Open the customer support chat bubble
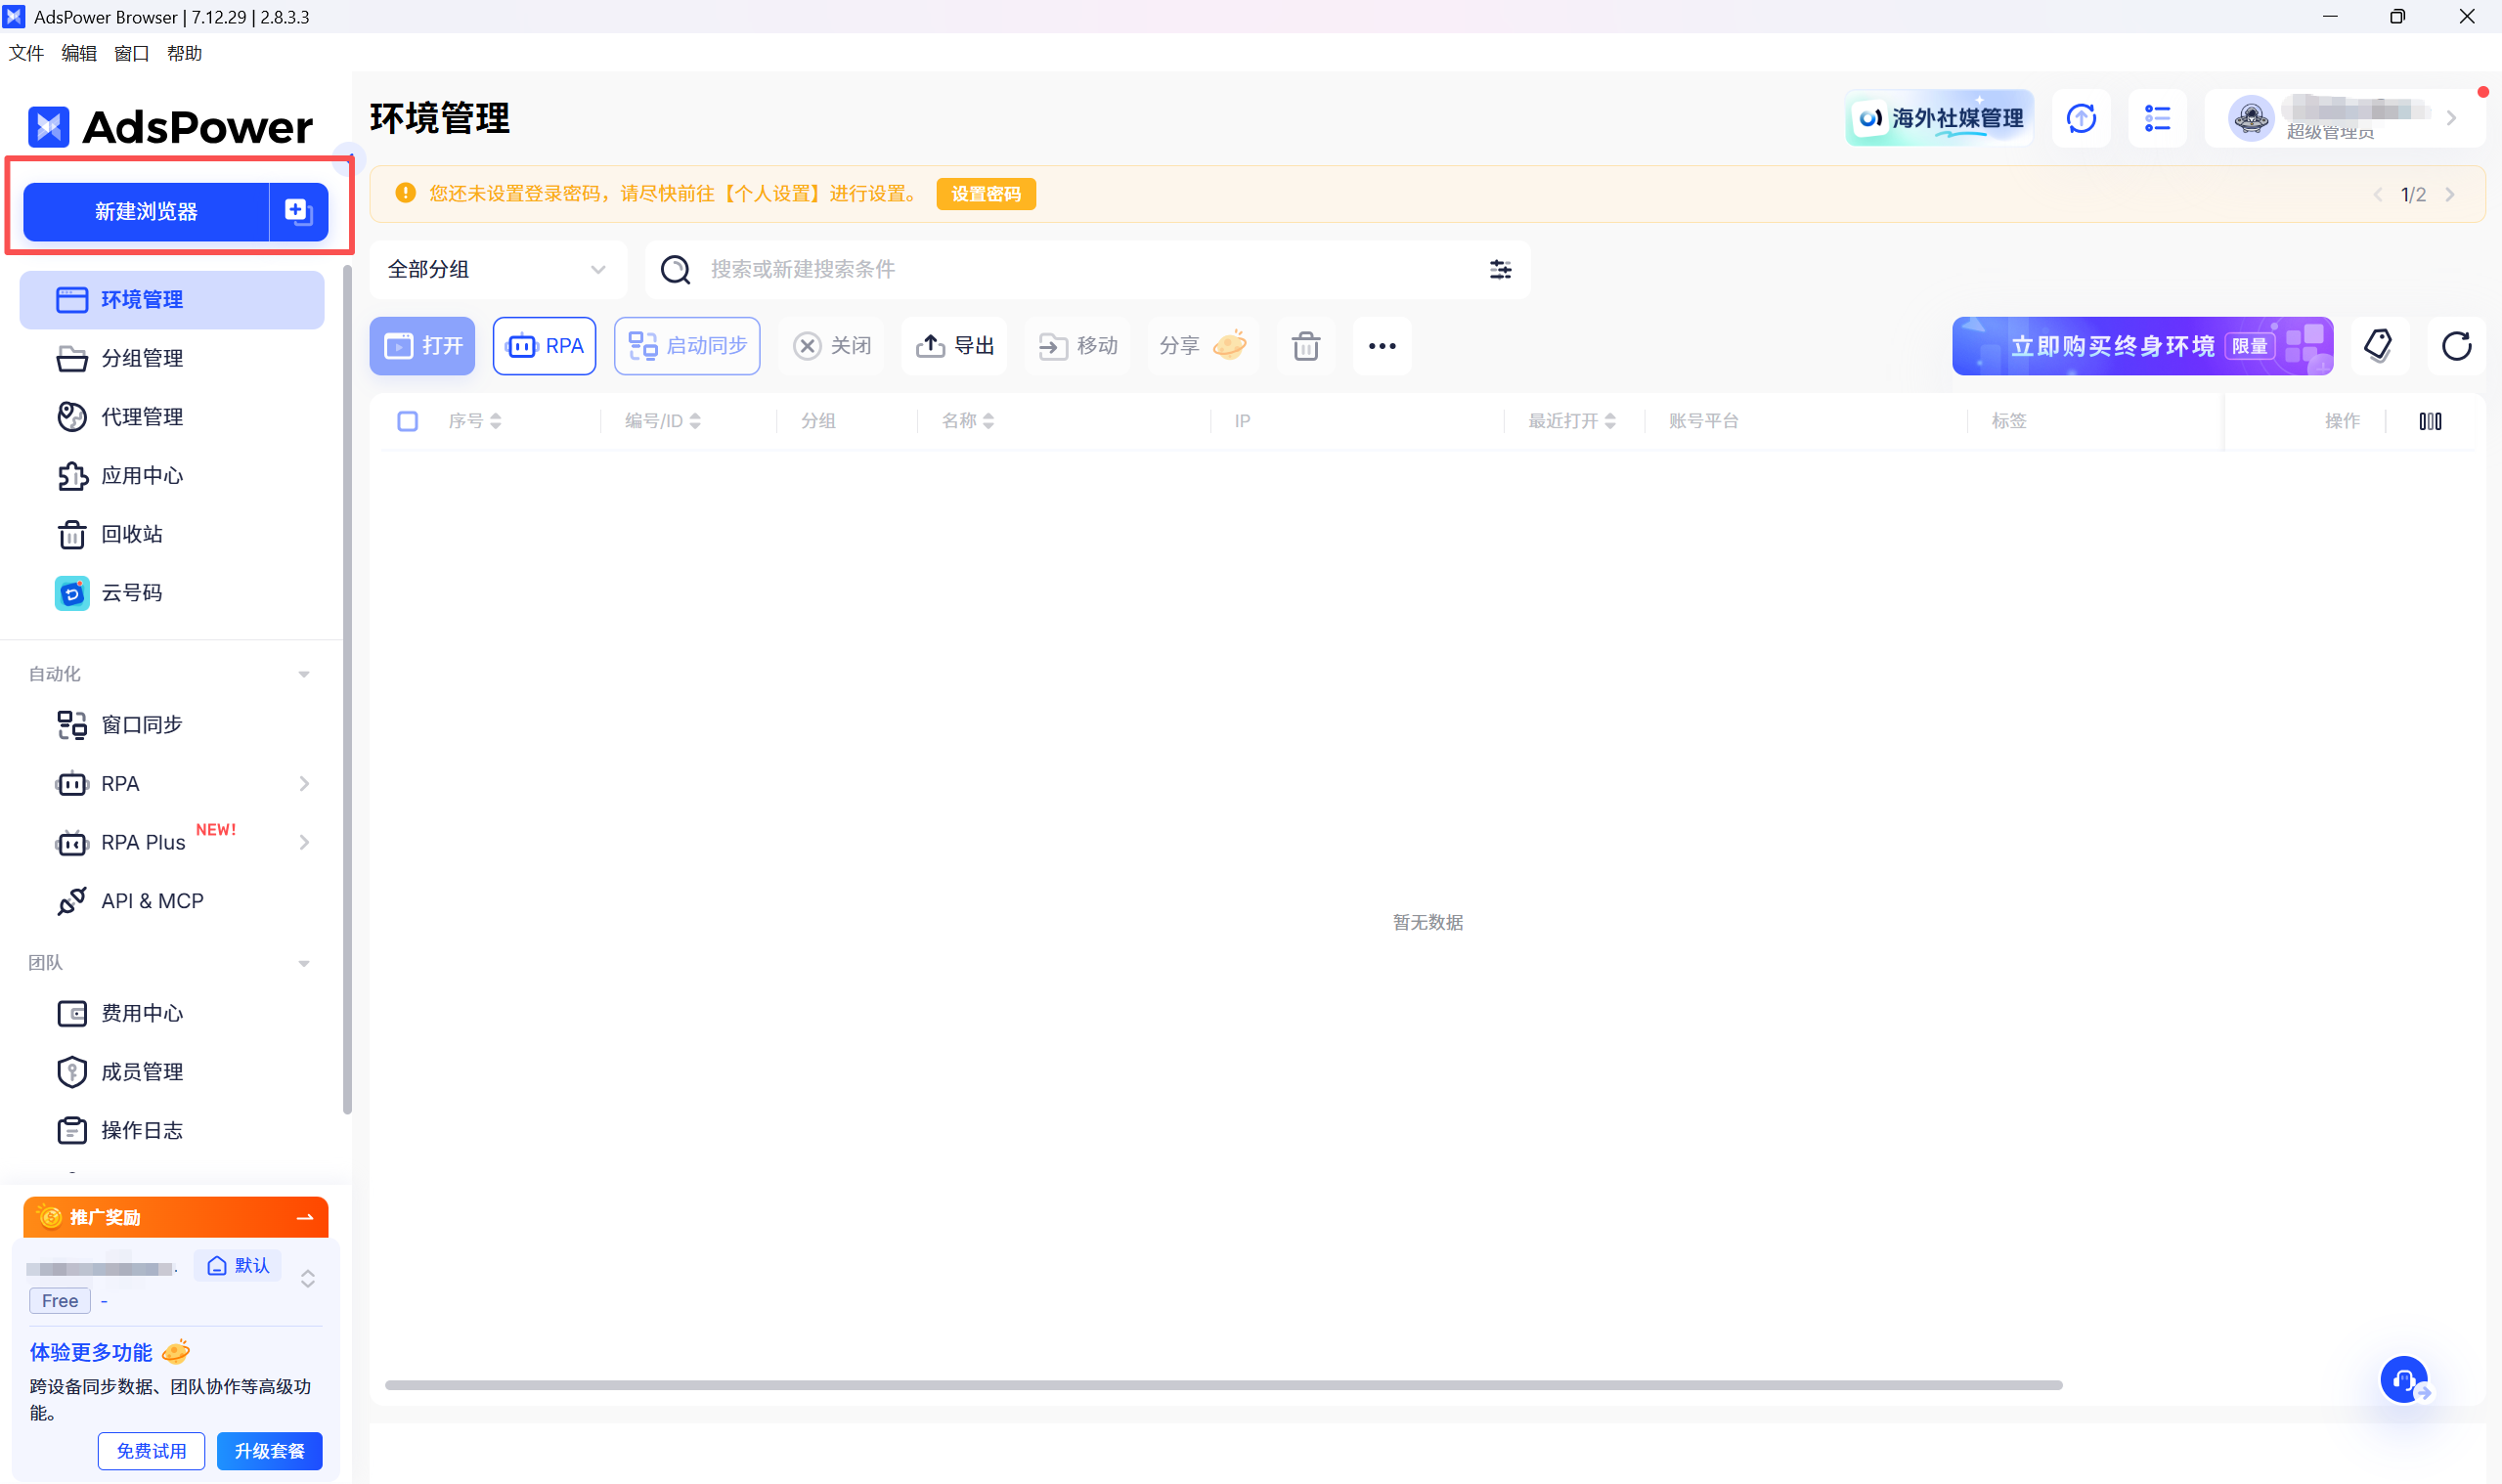Viewport: 2502px width, 1484px height. click(2403, 1379)
